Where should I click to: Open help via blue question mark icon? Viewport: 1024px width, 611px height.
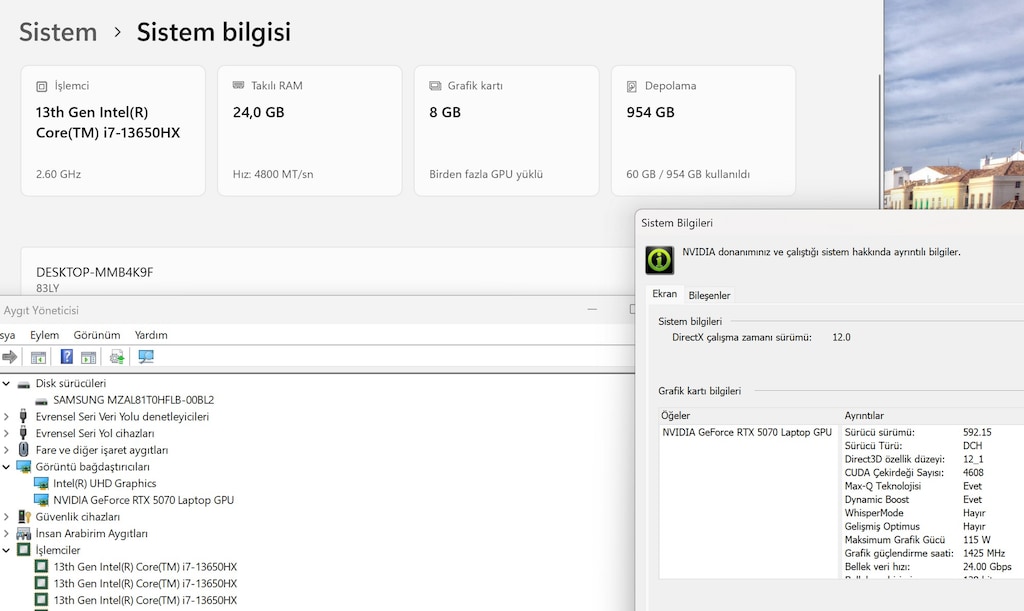point(67,356)
